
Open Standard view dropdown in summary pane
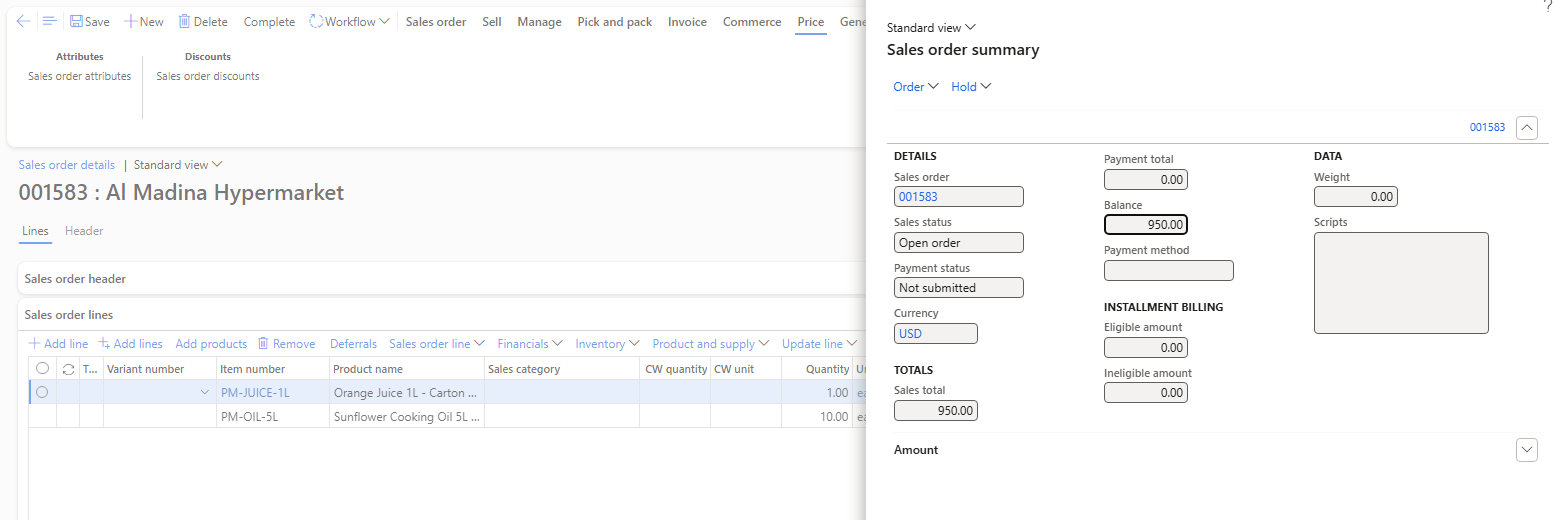click(x=931, y=28)
